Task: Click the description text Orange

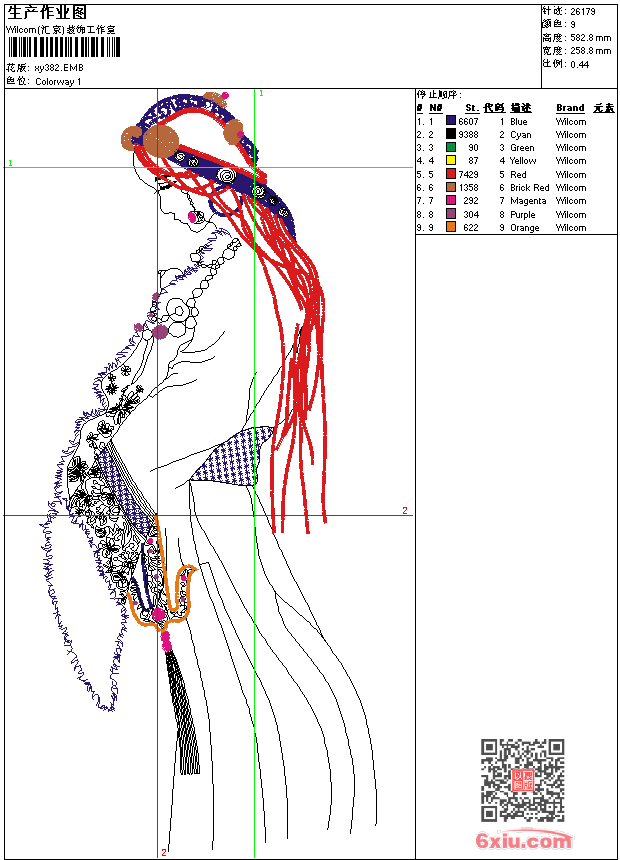Action: point(525,228)
